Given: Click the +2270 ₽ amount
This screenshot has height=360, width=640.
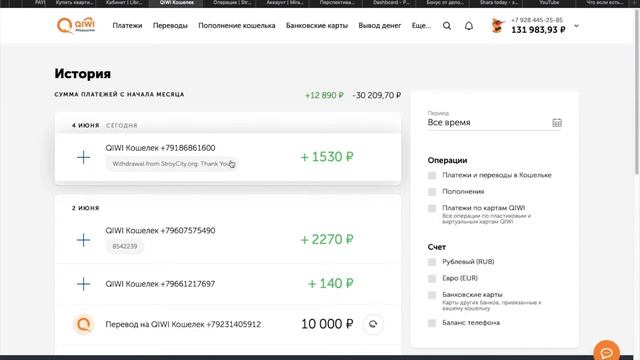Looking at the screenshot, I should click(327, 239).
